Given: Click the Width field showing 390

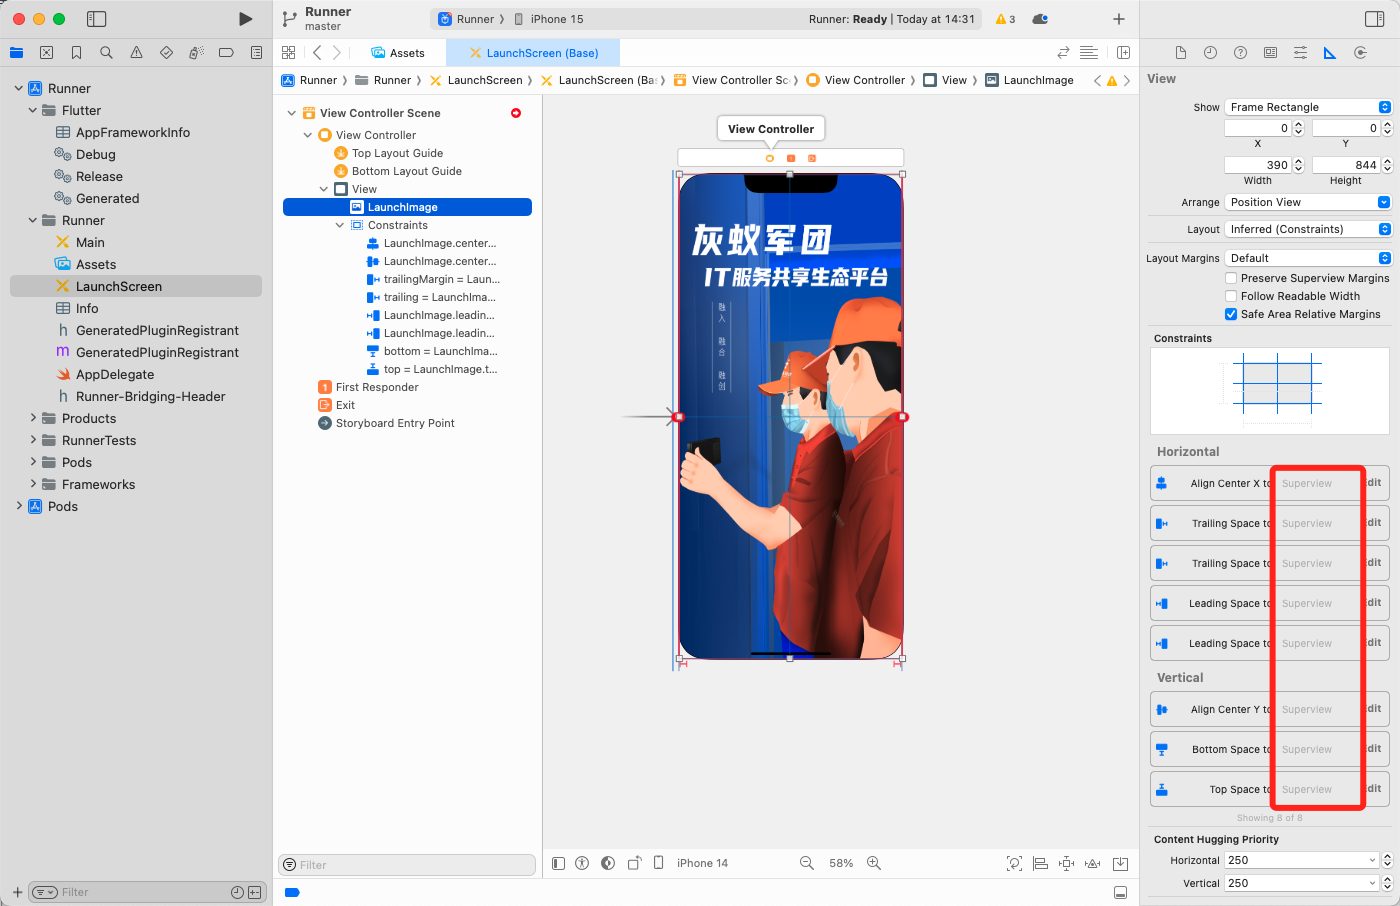Looking at the screenshot, I should (x=1257, y=165).
